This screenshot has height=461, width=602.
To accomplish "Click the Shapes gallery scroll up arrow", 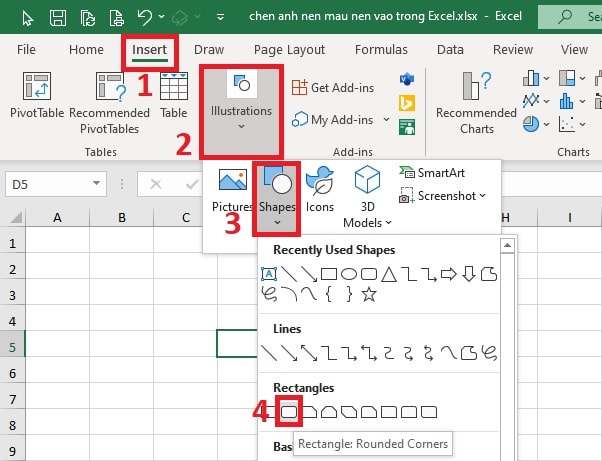I will (507, 246).
